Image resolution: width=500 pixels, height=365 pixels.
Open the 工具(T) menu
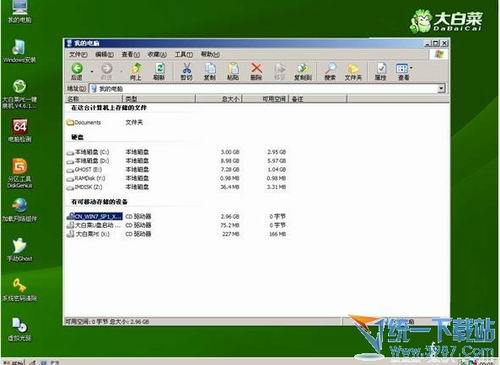[x=184, y=54]
